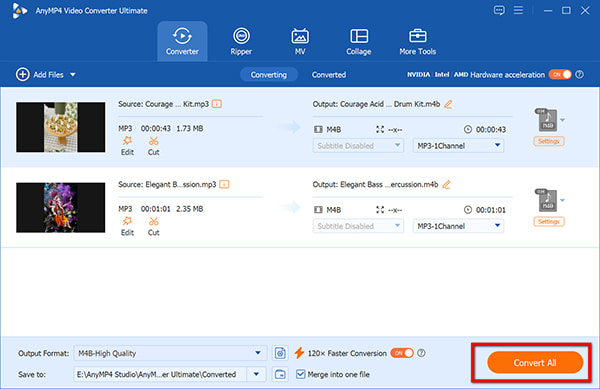600x389 pixels.
Task: Click Cut scissors for Elegant Bass file
Action: pyautogui.click(x=153, y=226)
